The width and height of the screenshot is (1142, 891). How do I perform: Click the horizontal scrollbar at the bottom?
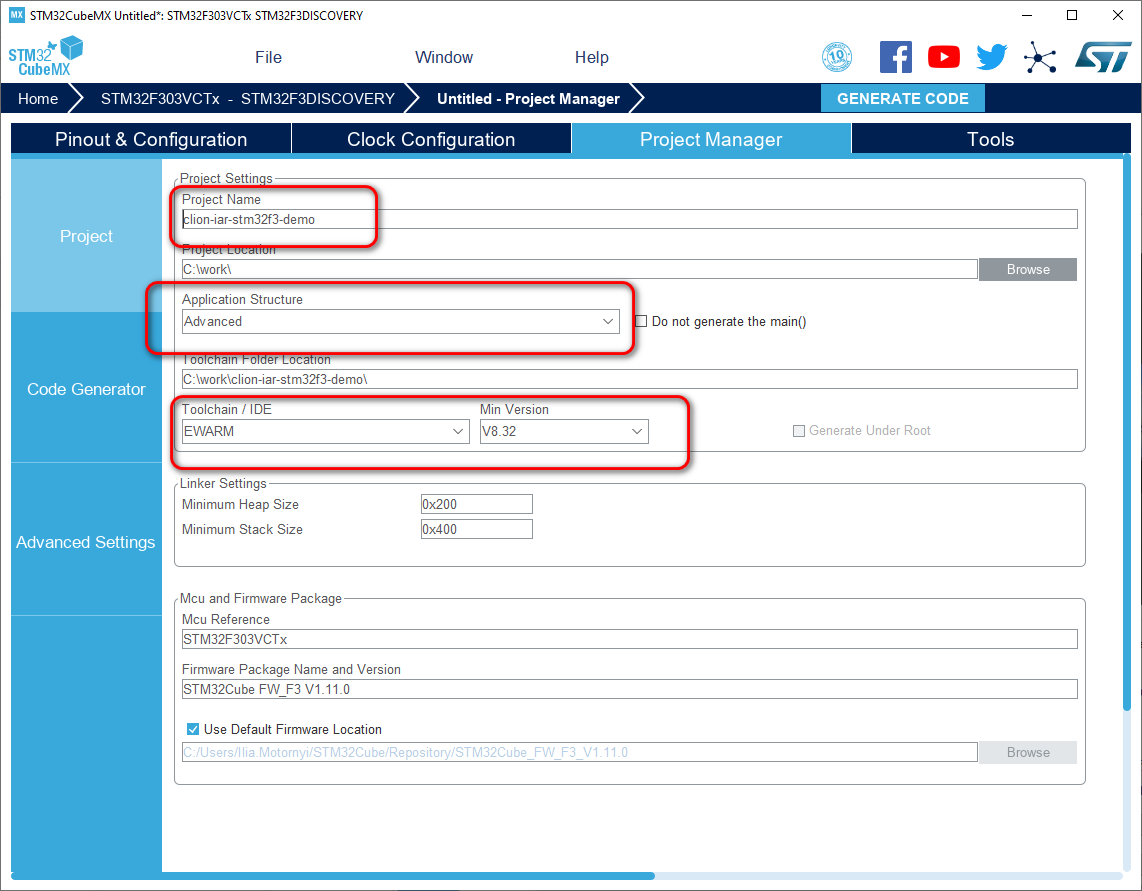pos(333,876)
